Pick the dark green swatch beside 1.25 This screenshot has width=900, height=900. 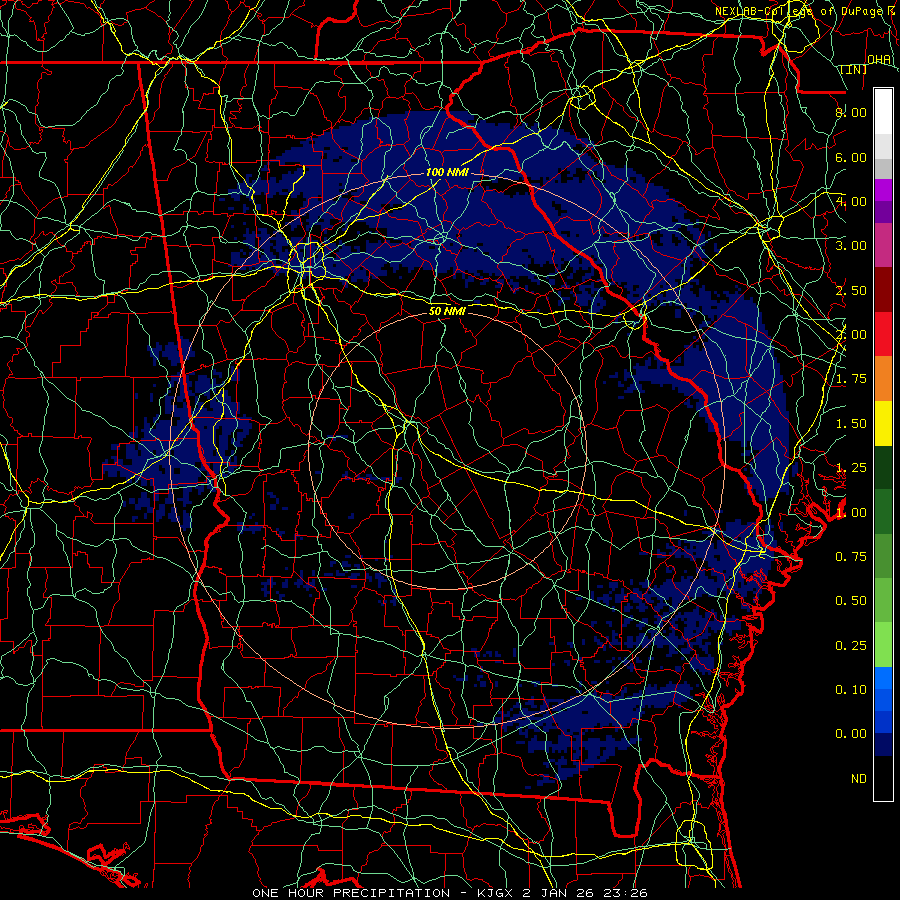[x=883, y=467]
